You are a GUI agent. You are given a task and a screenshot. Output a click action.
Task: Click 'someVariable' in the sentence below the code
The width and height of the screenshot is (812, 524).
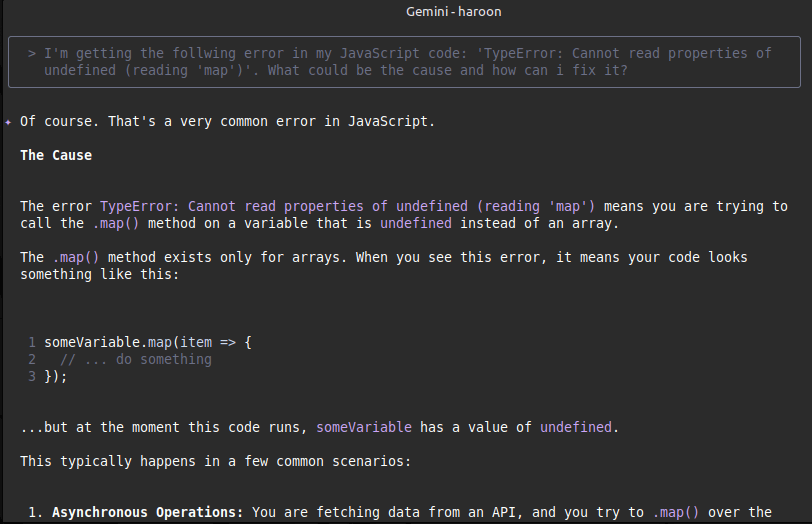(363, 427)
